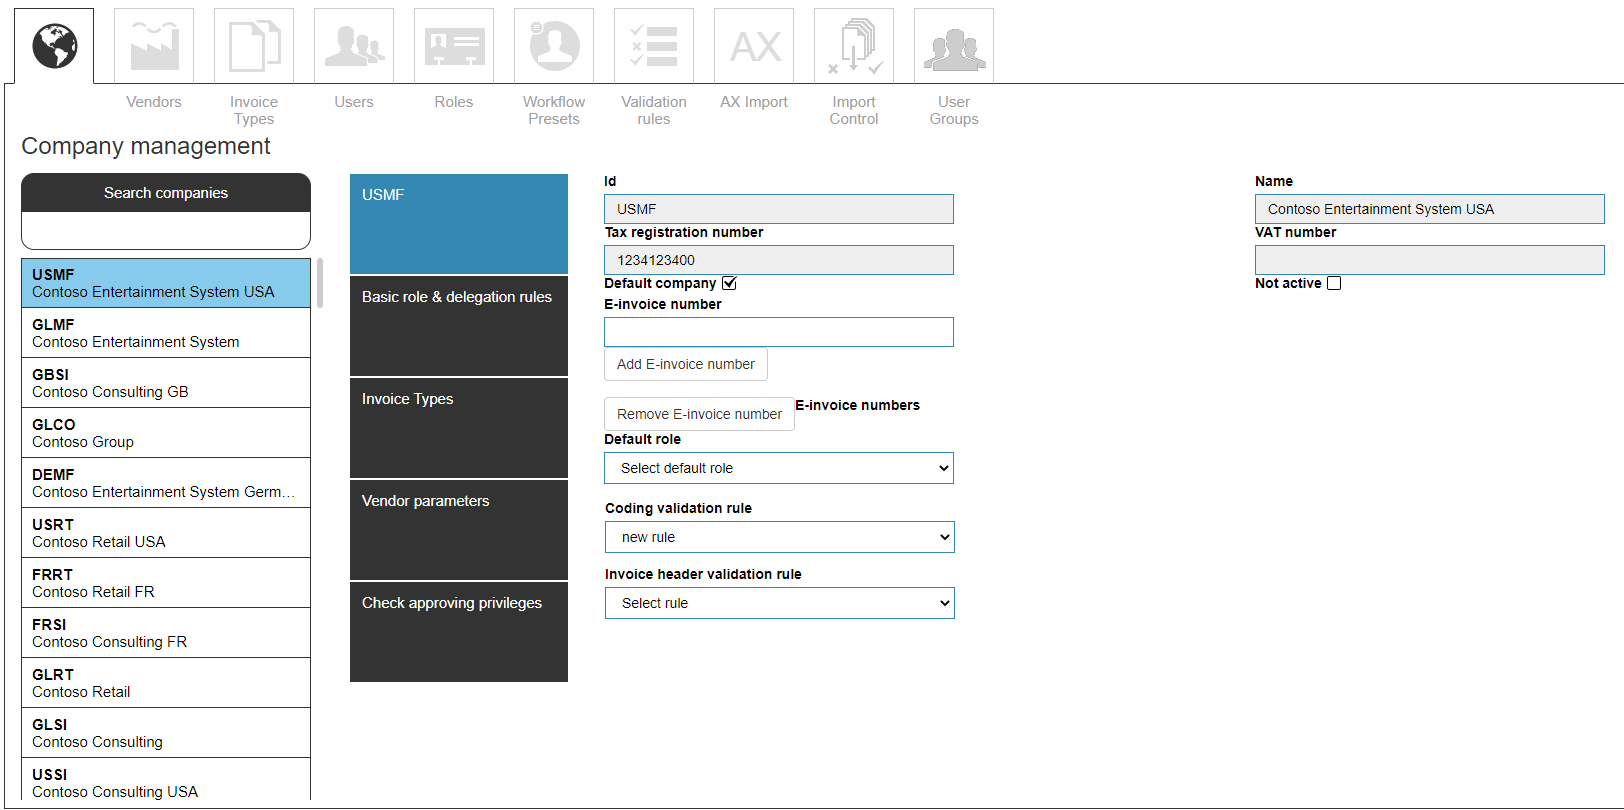Open the Roles ID card icon
Screen dimensions: 1624x810
click(x=454, y=46)
